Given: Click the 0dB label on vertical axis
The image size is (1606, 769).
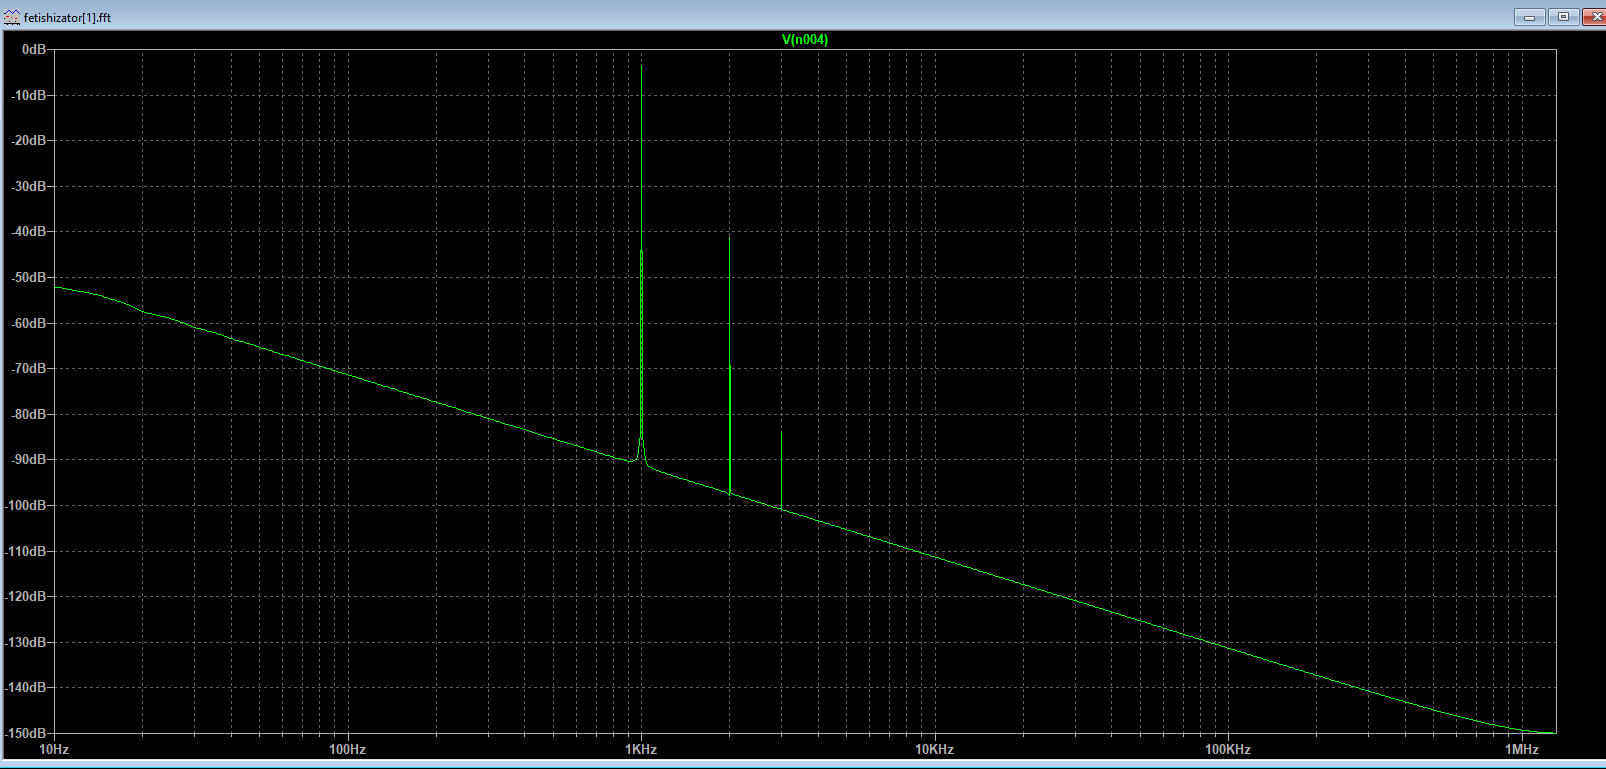Looking at the screenshot, I should pyautogui.click(x=34, y=49).
